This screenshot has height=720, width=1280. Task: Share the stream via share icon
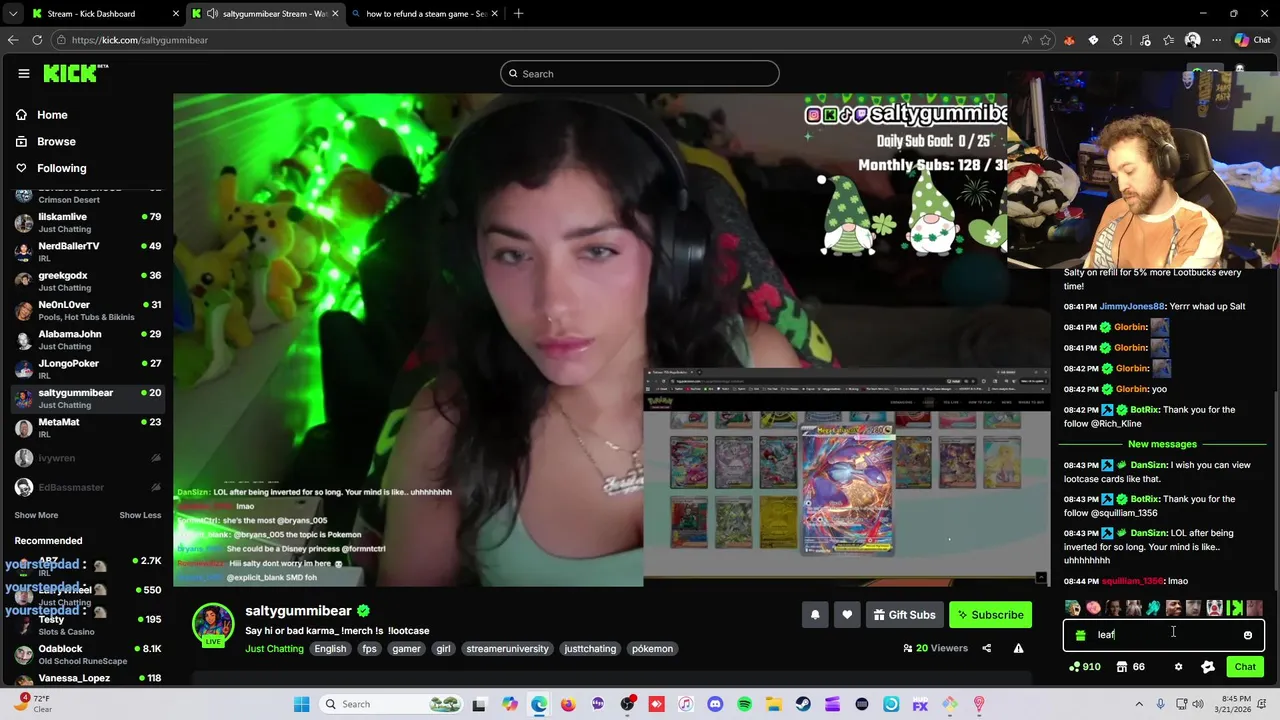coord(986,648)
